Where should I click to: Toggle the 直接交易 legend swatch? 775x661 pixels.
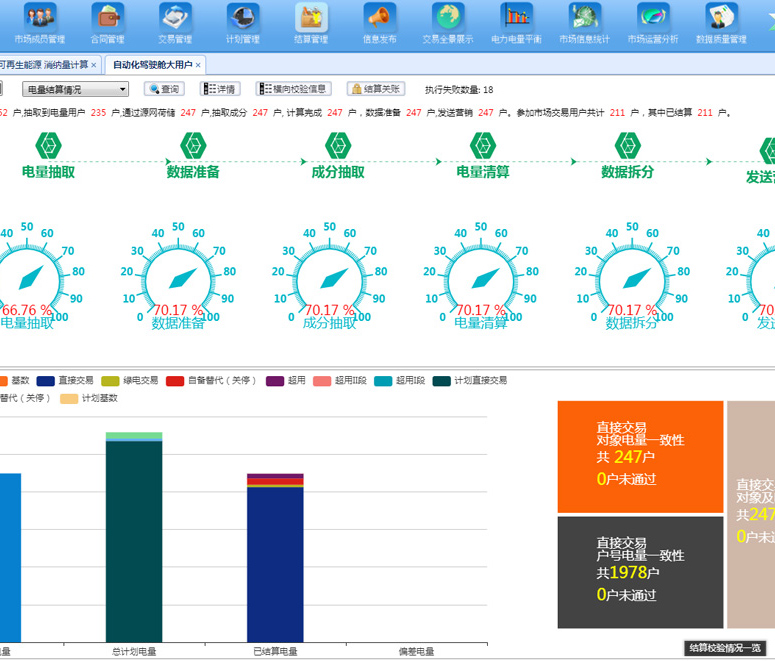[45, 381]
